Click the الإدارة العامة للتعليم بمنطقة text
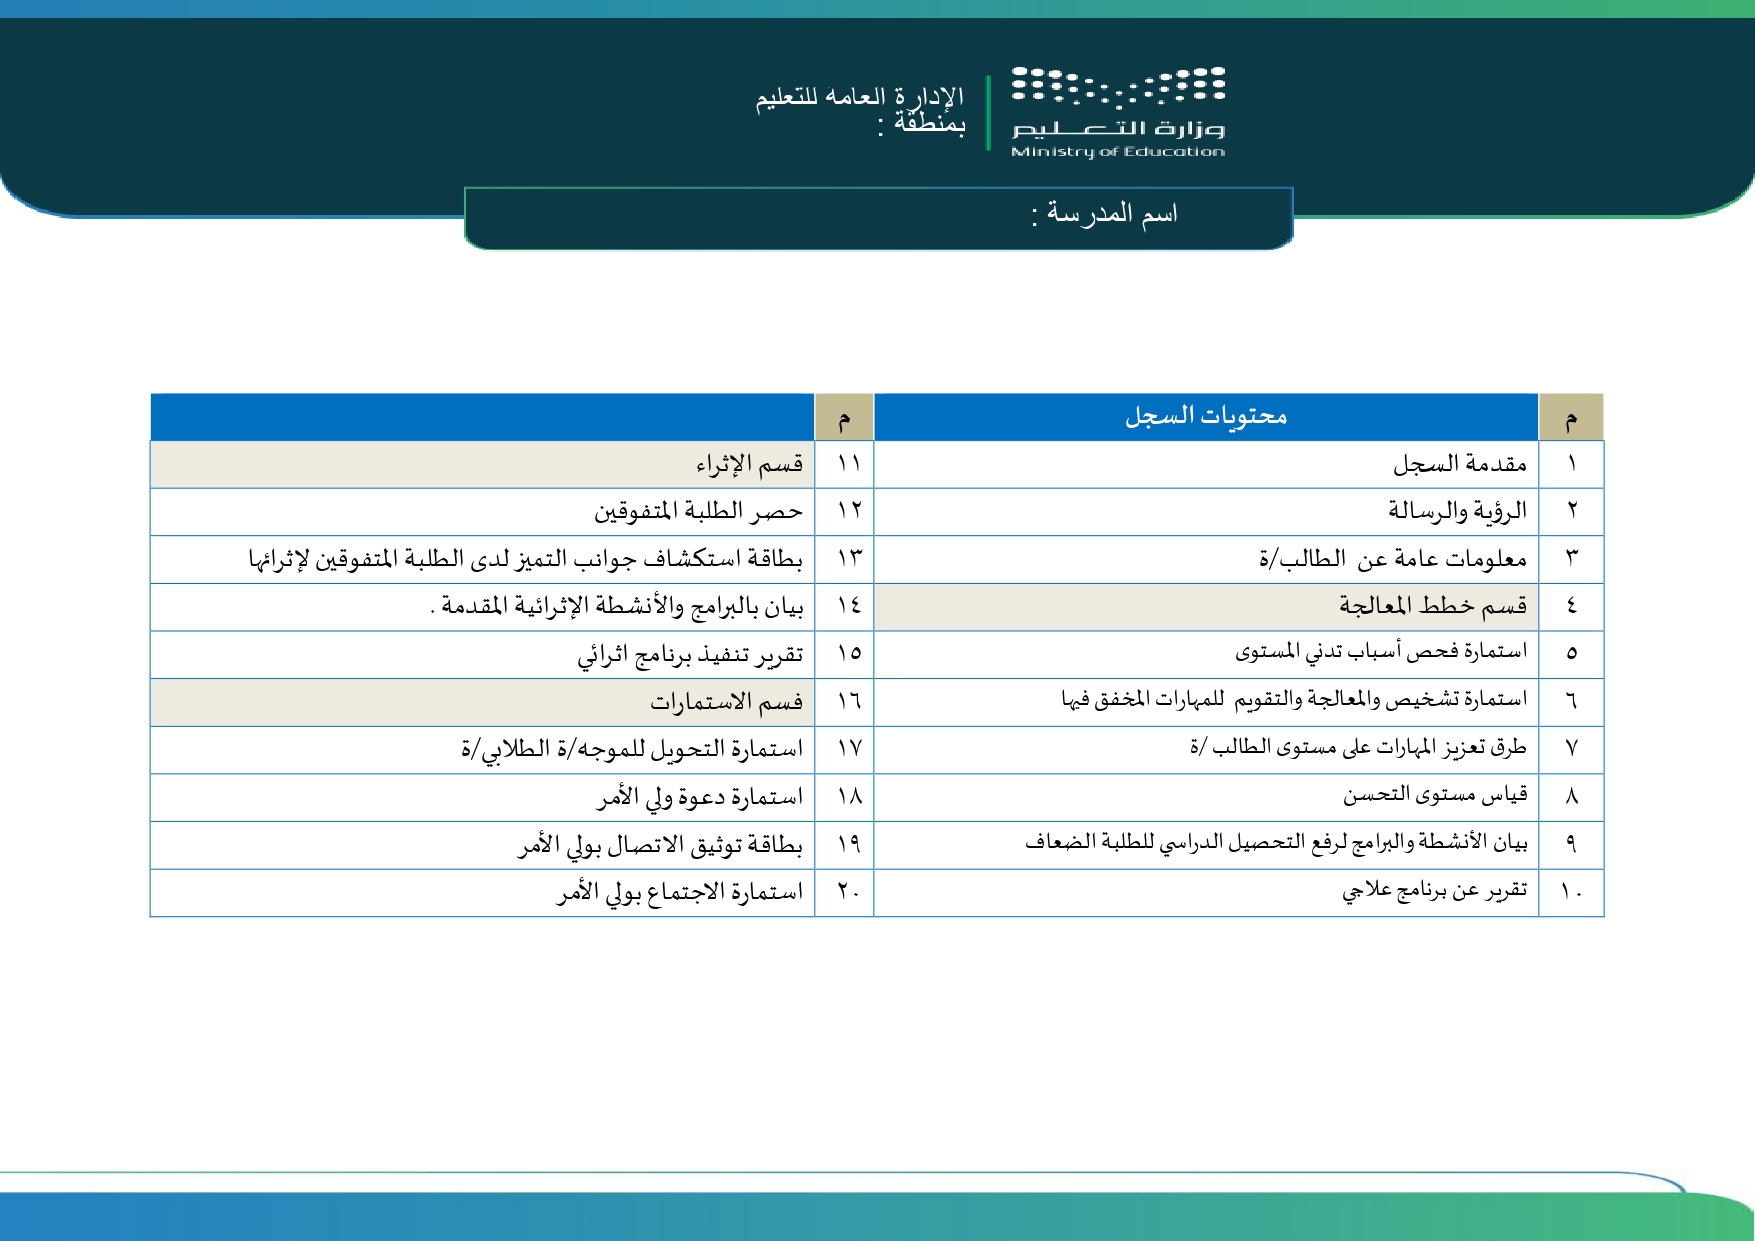The width and height of the screenshot is (1755, 1241). click(860, 110)
